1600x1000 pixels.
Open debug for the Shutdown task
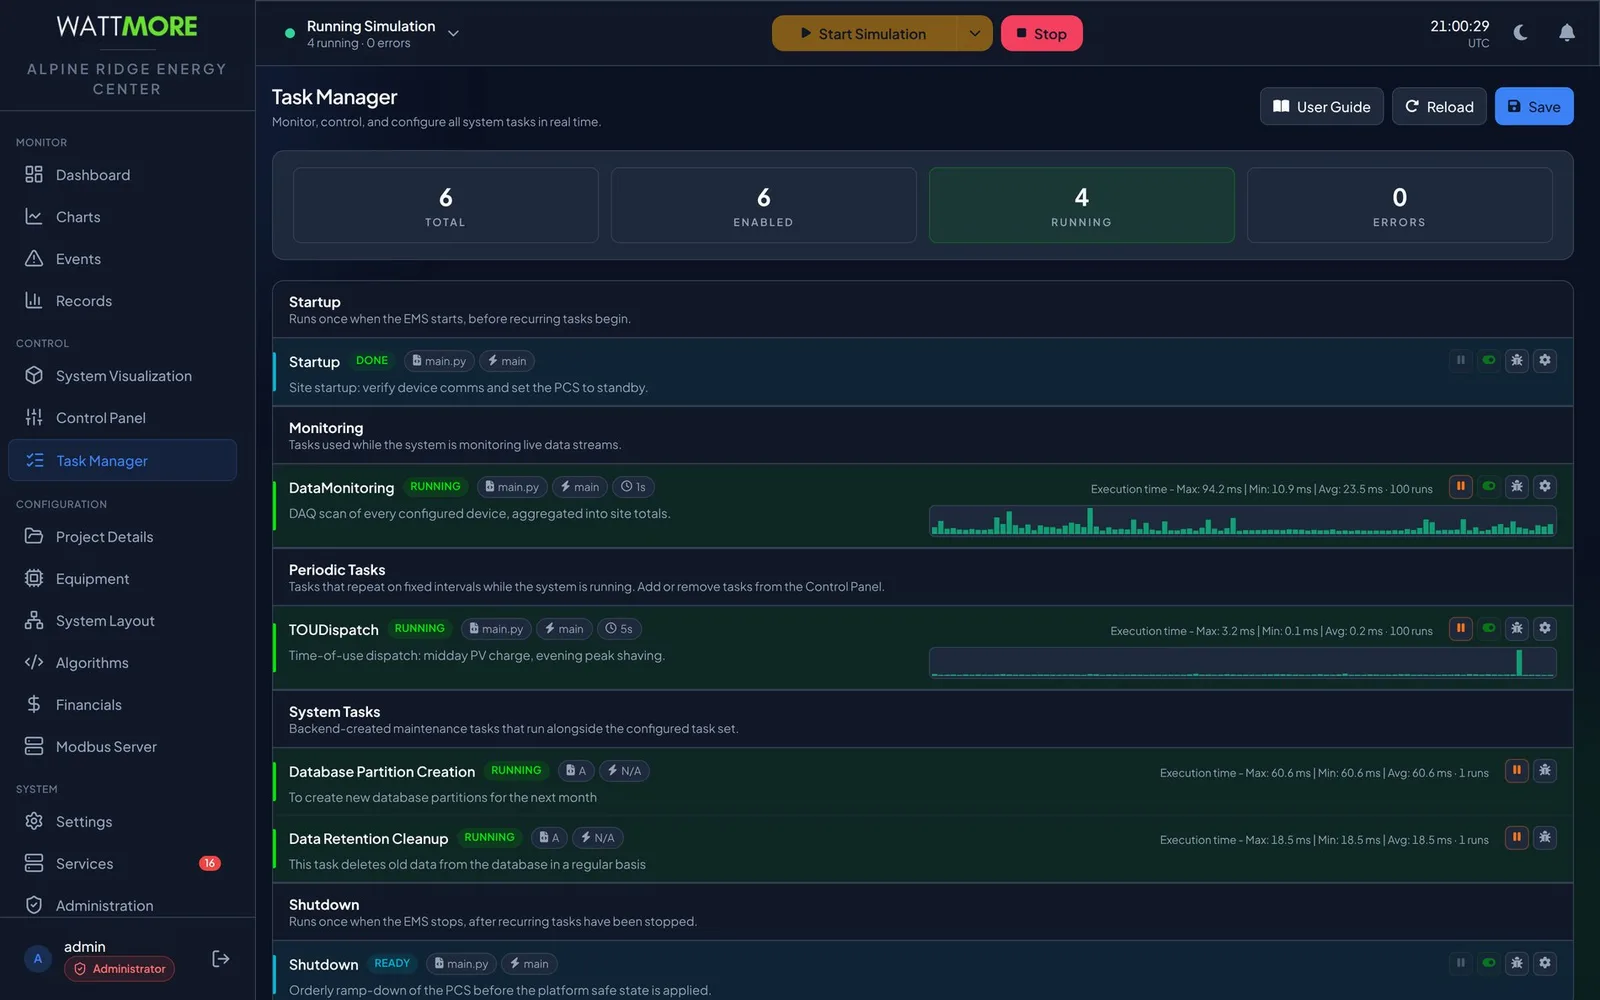(1516, 964)
